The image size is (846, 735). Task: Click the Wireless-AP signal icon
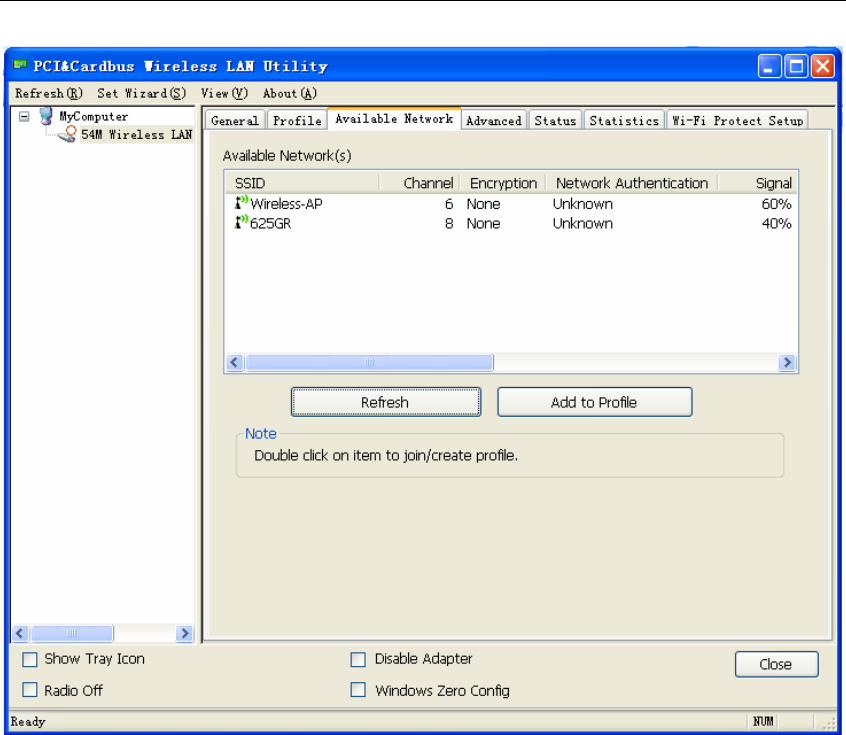pyautogui.click(x=241, y=204)
